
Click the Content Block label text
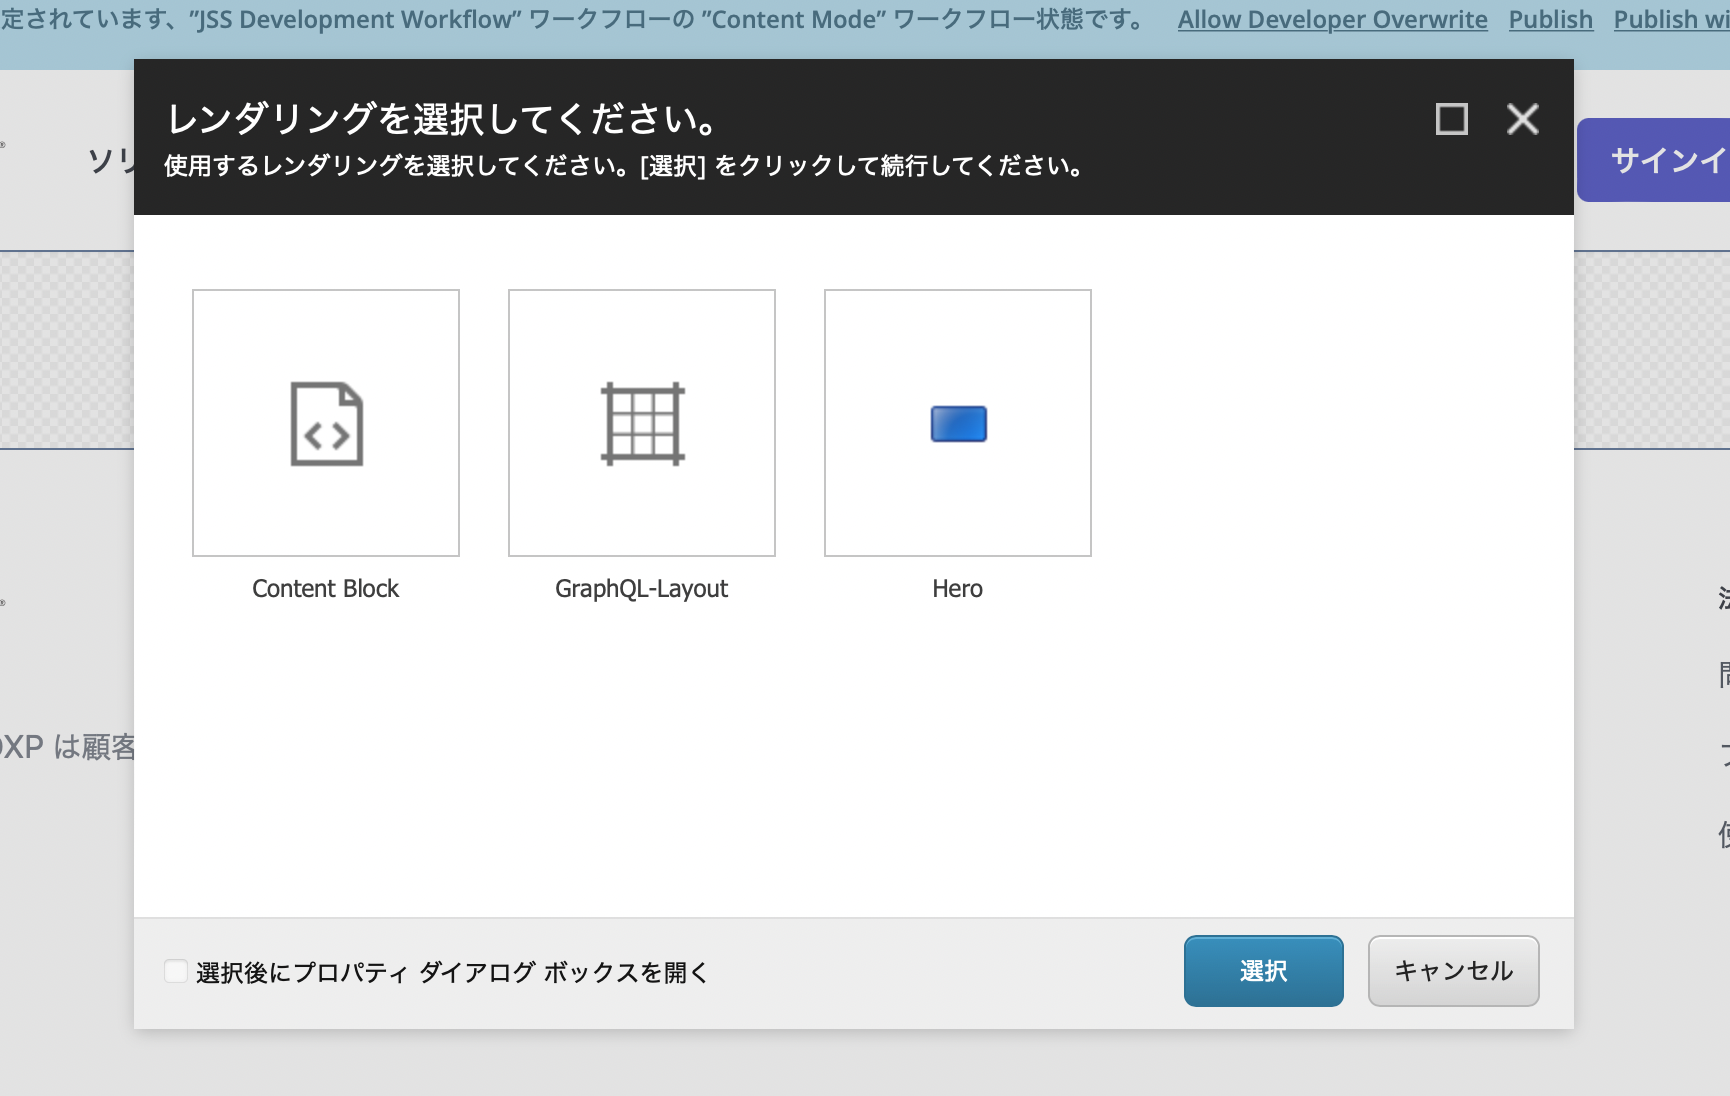pyautogui.click(x=326, y=589)
